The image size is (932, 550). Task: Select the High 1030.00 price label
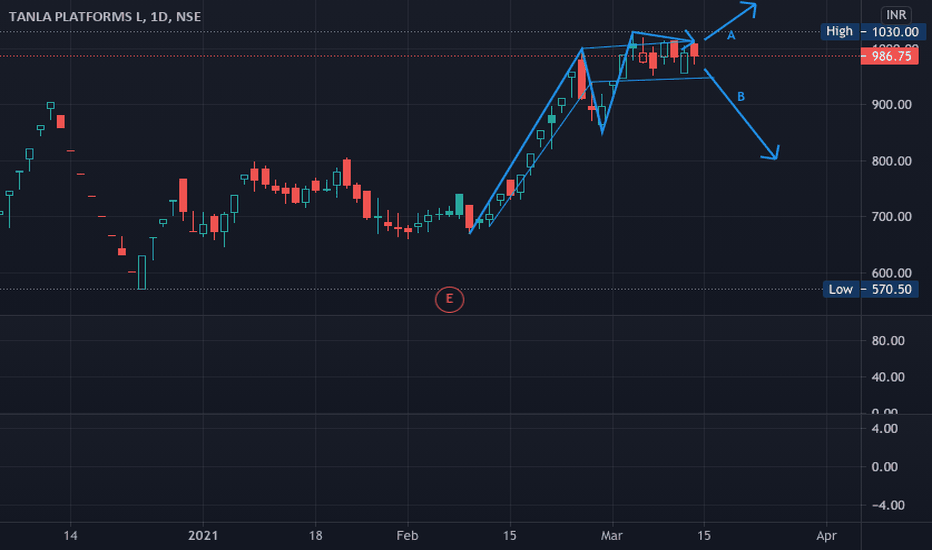click(x=873, y=32)
